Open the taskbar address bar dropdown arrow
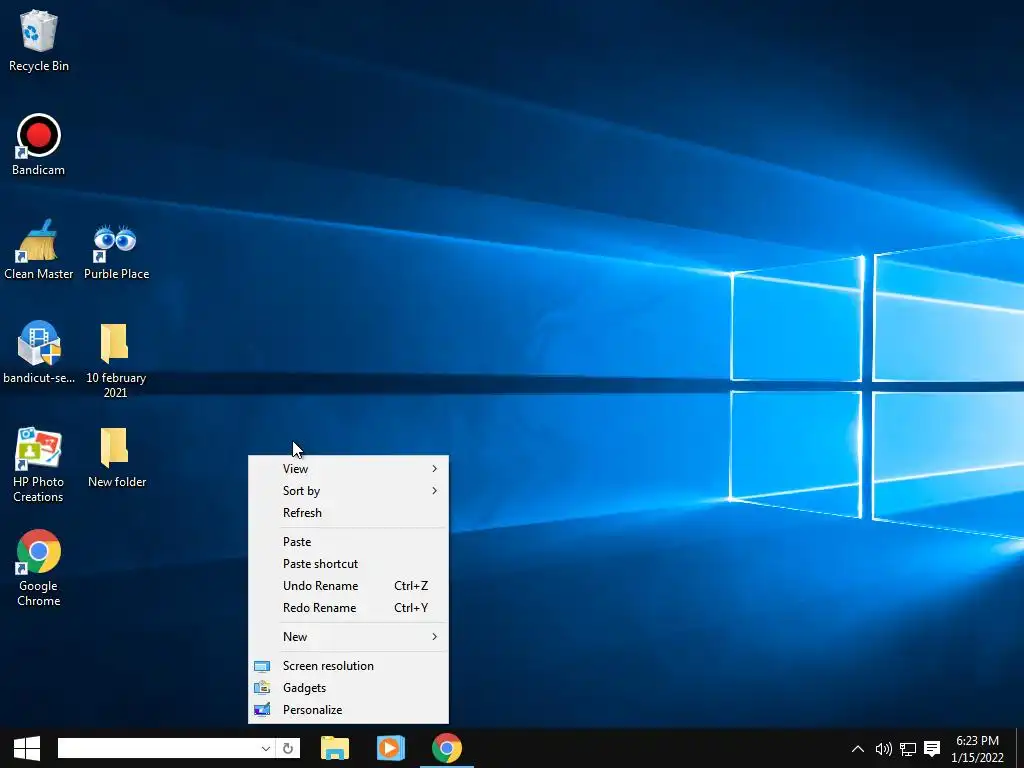1024x768 pixels. pyautogui.click(x=265, y=748)
